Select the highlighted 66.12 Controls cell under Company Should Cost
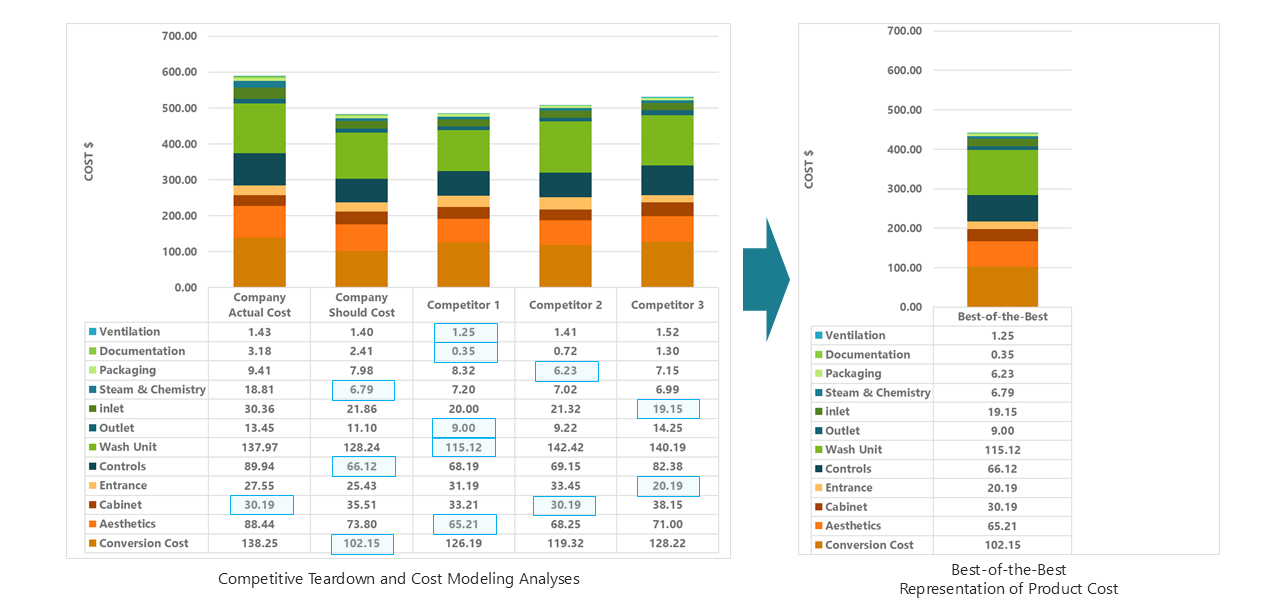Screen dimensions: 1280x609 362,466
